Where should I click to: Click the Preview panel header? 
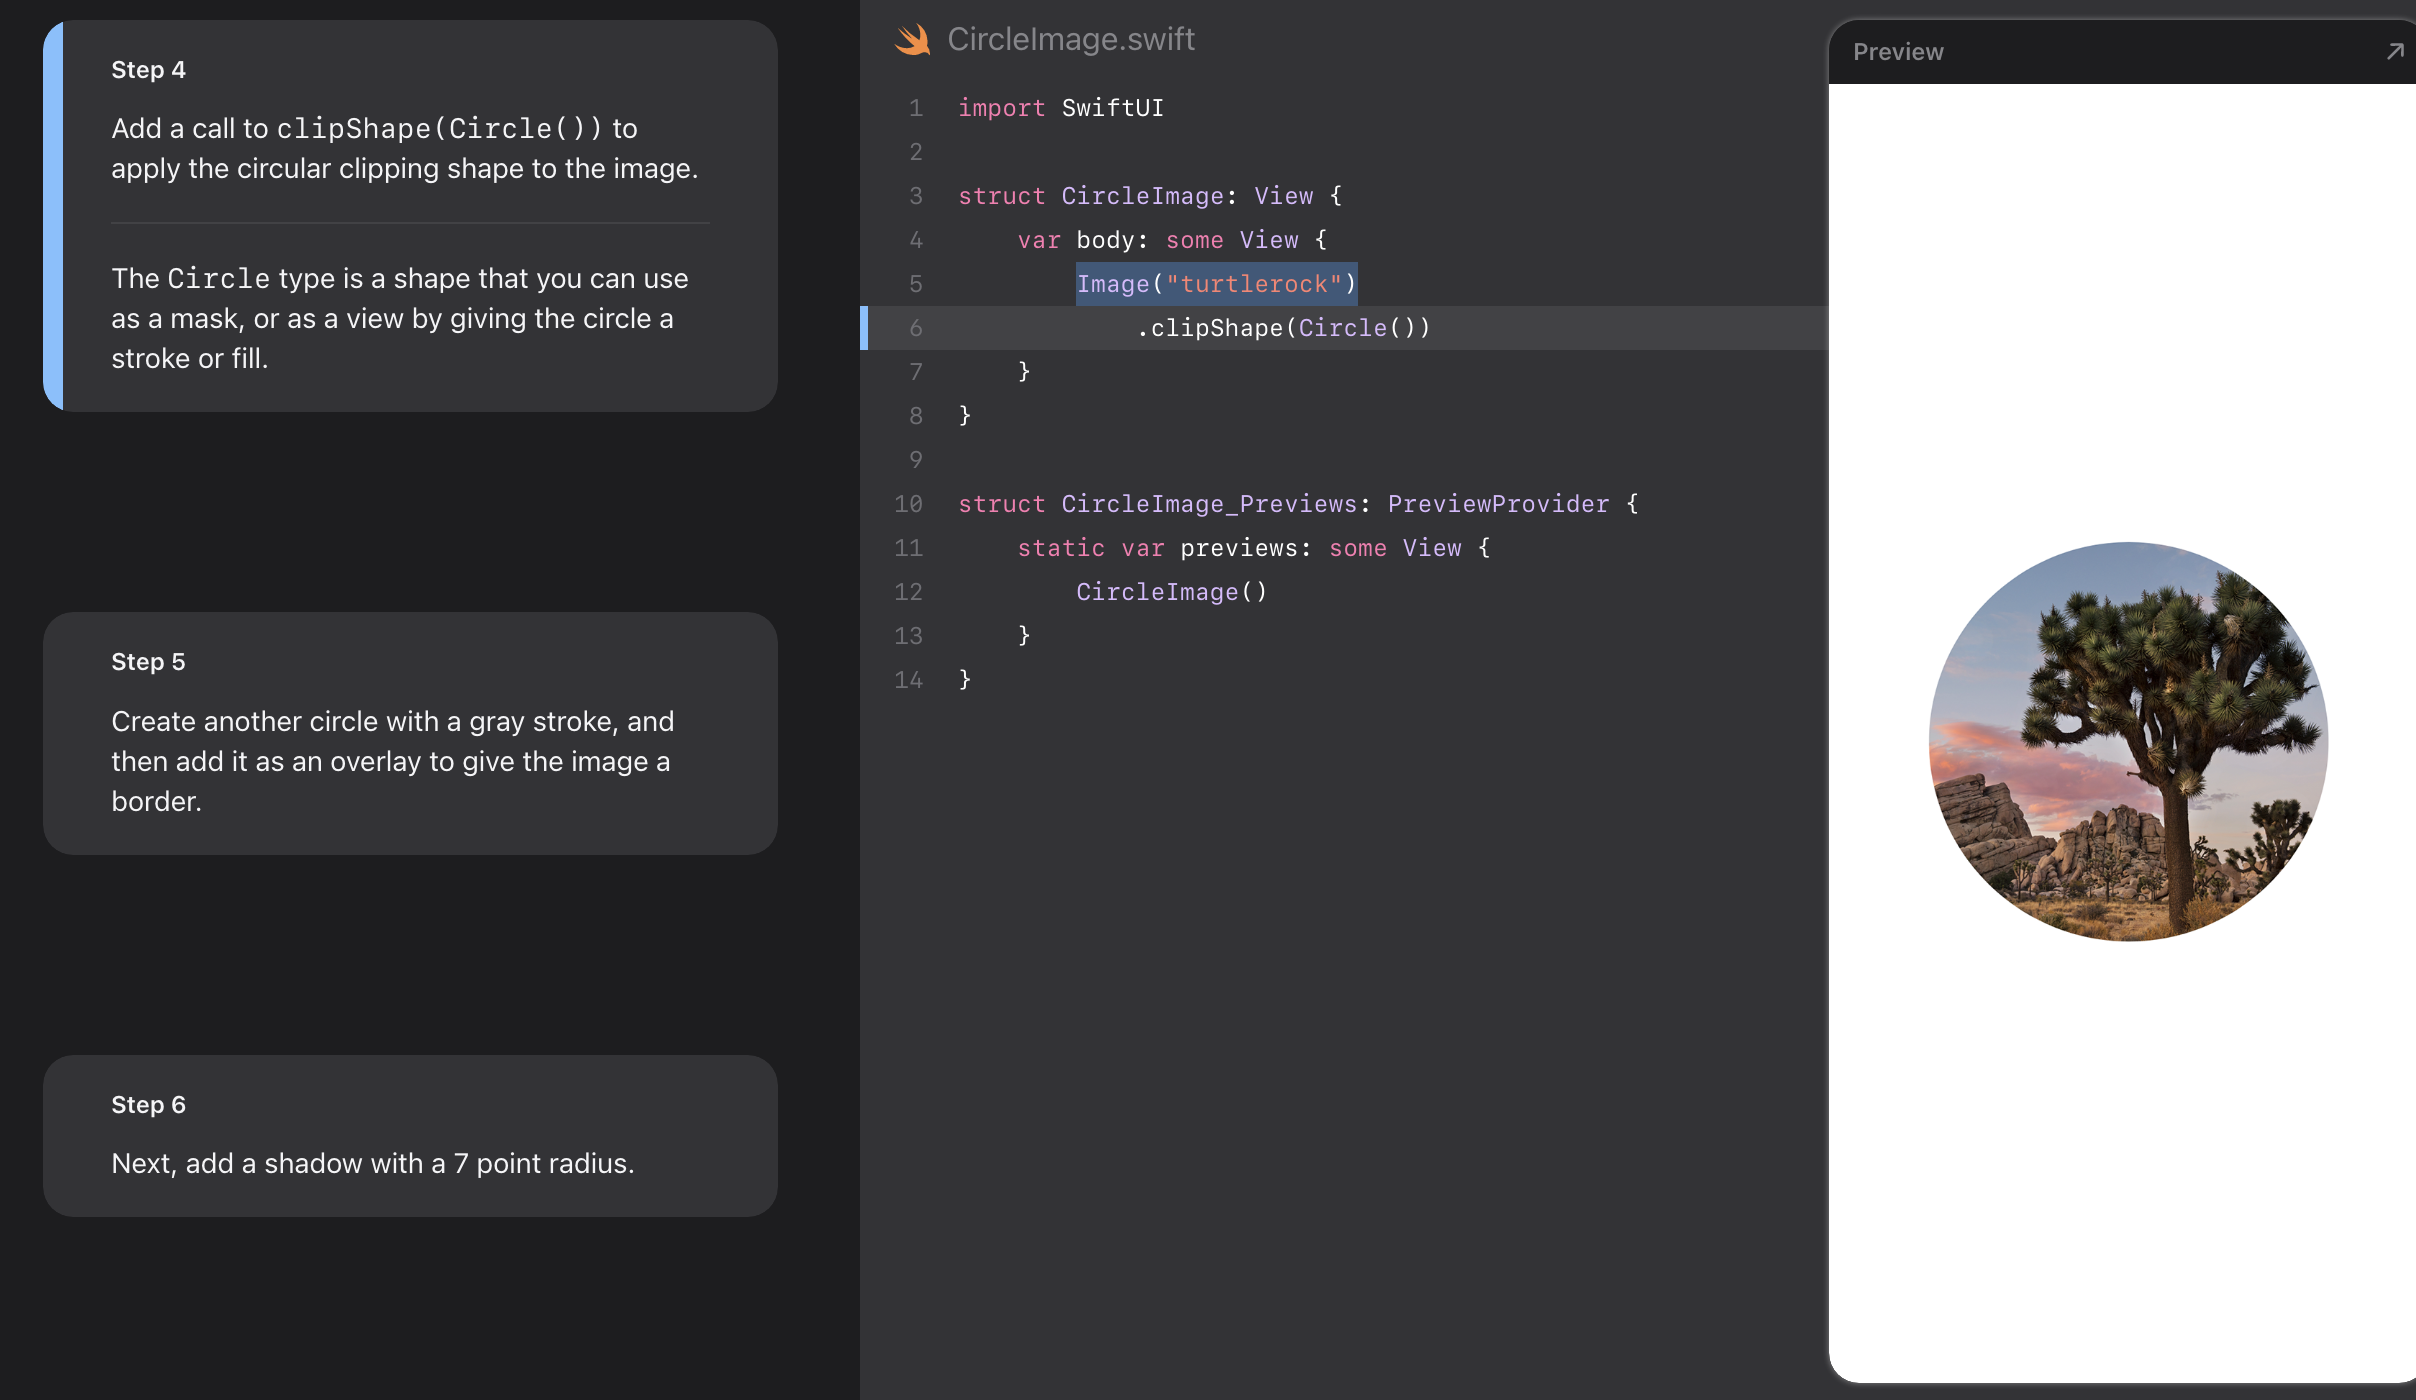pyautogui.click(x=1898, y=52)
